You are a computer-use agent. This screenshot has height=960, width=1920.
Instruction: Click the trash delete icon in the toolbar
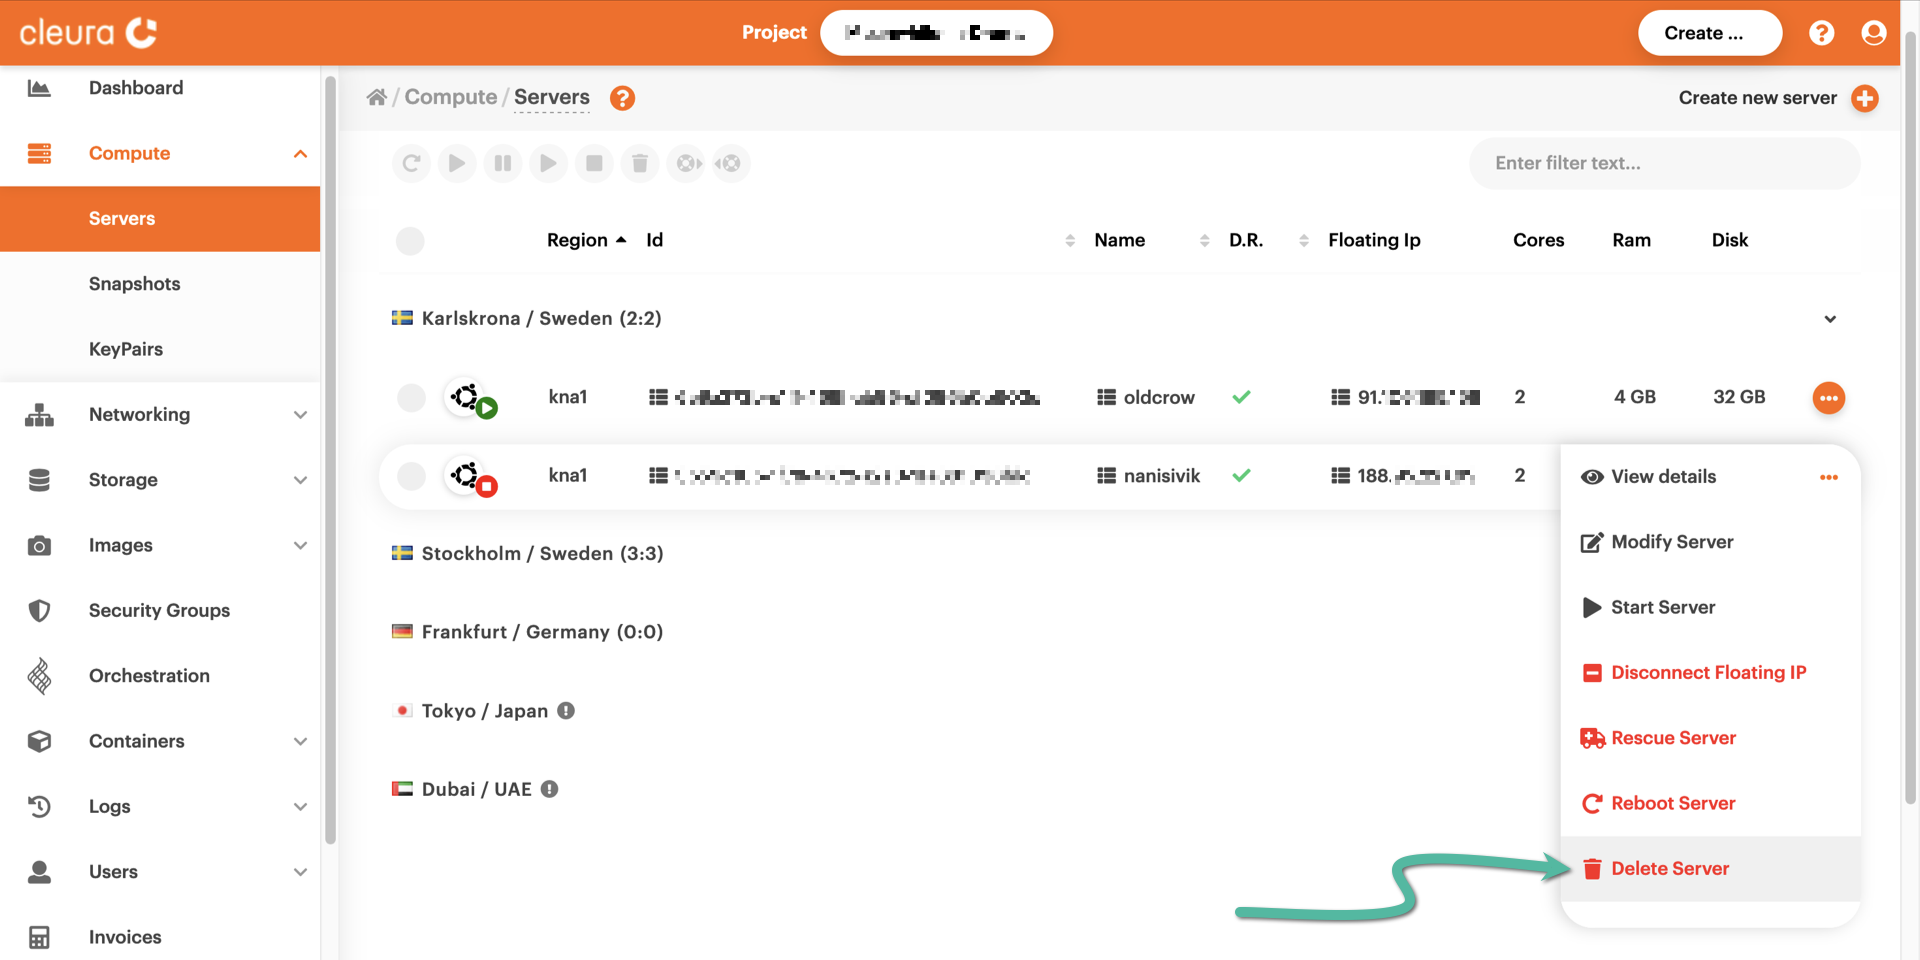coord(640,163)
